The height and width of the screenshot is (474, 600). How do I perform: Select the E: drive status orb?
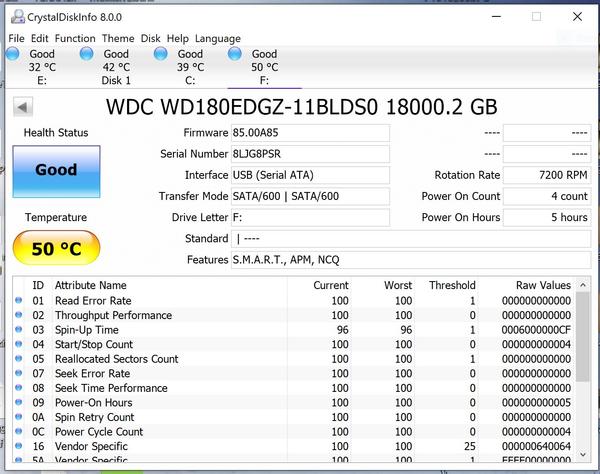point(12,54)
